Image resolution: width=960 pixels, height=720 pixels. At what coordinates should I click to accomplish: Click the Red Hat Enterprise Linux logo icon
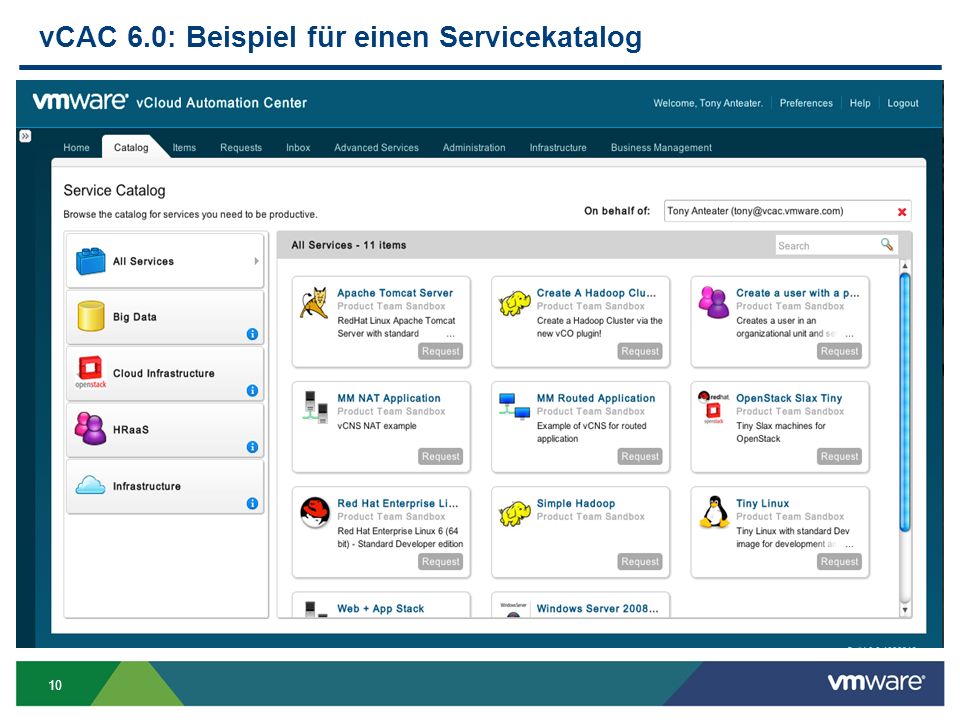point(315,512)
